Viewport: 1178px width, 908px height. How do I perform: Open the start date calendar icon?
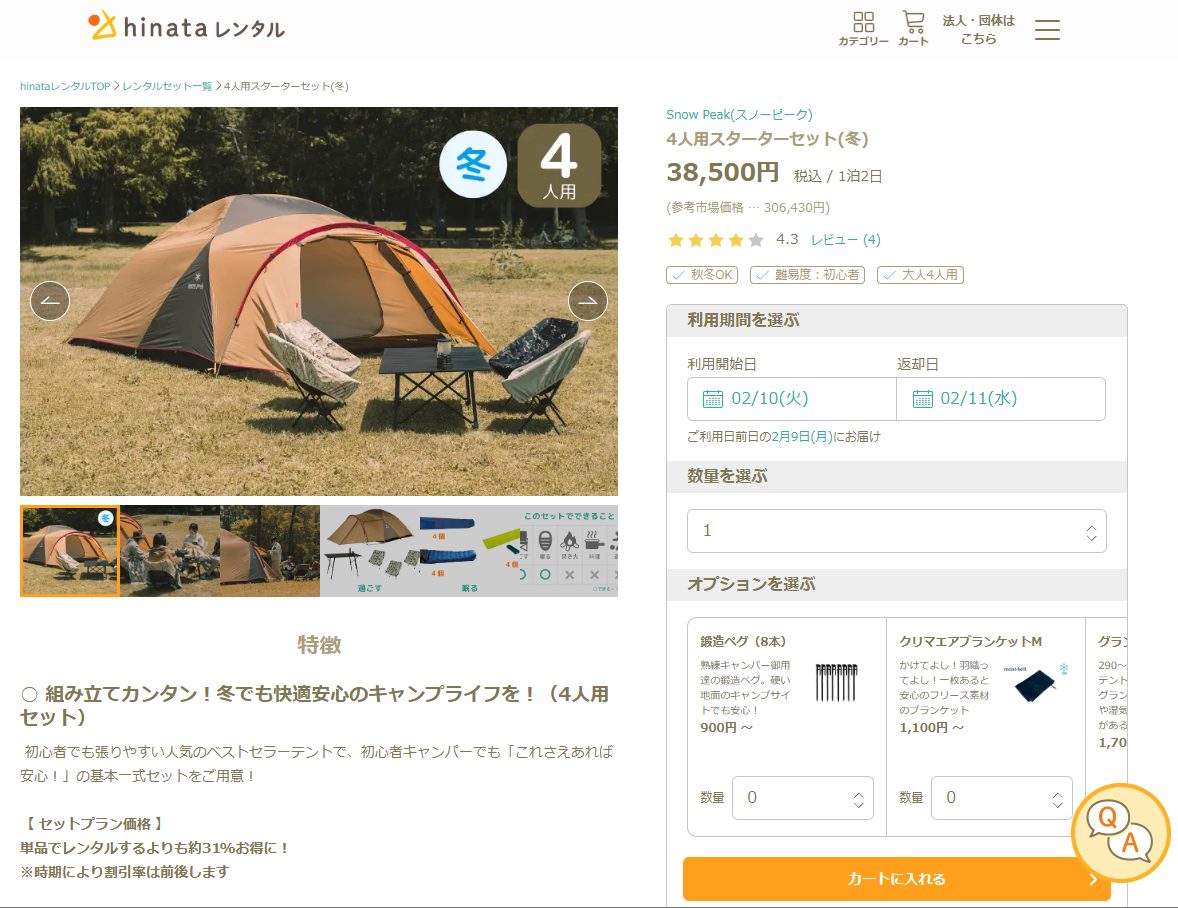[x=713, y=399]
